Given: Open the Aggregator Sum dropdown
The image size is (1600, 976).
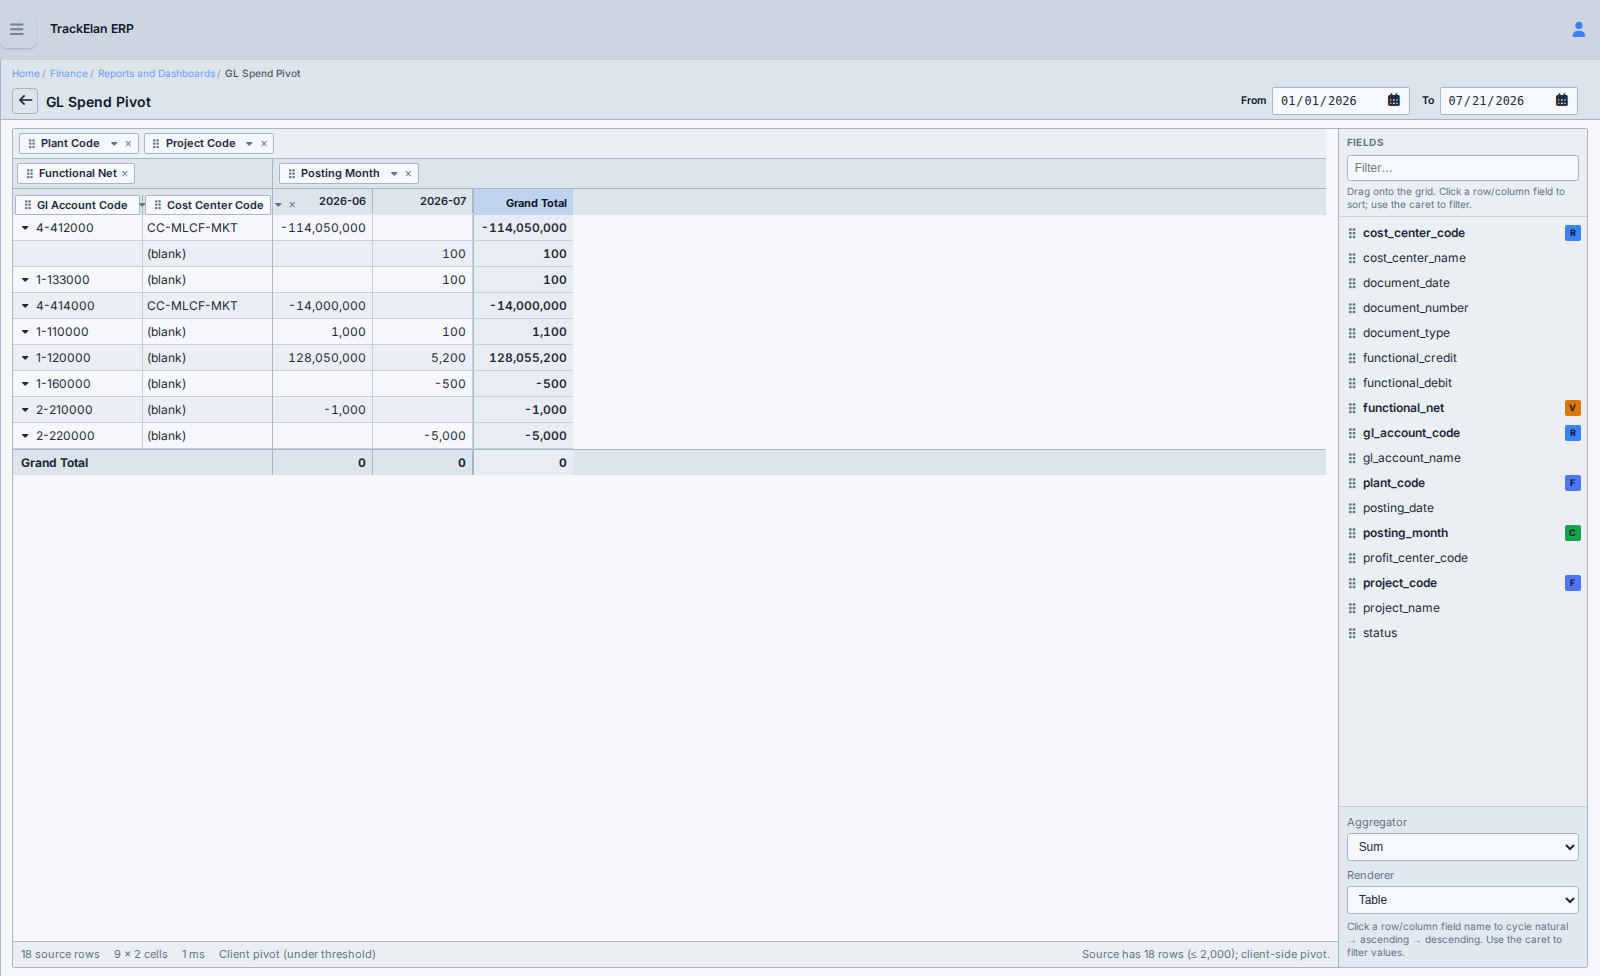Looking at the screenshot, I should point(1462,847).
